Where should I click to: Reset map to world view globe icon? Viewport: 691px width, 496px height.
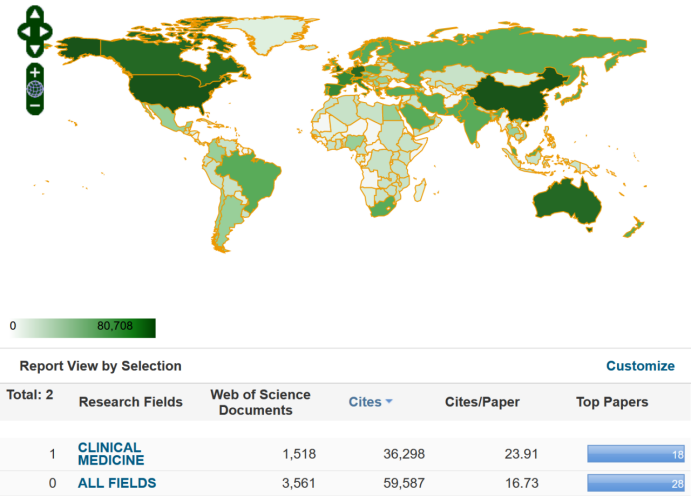coord(35,89)
